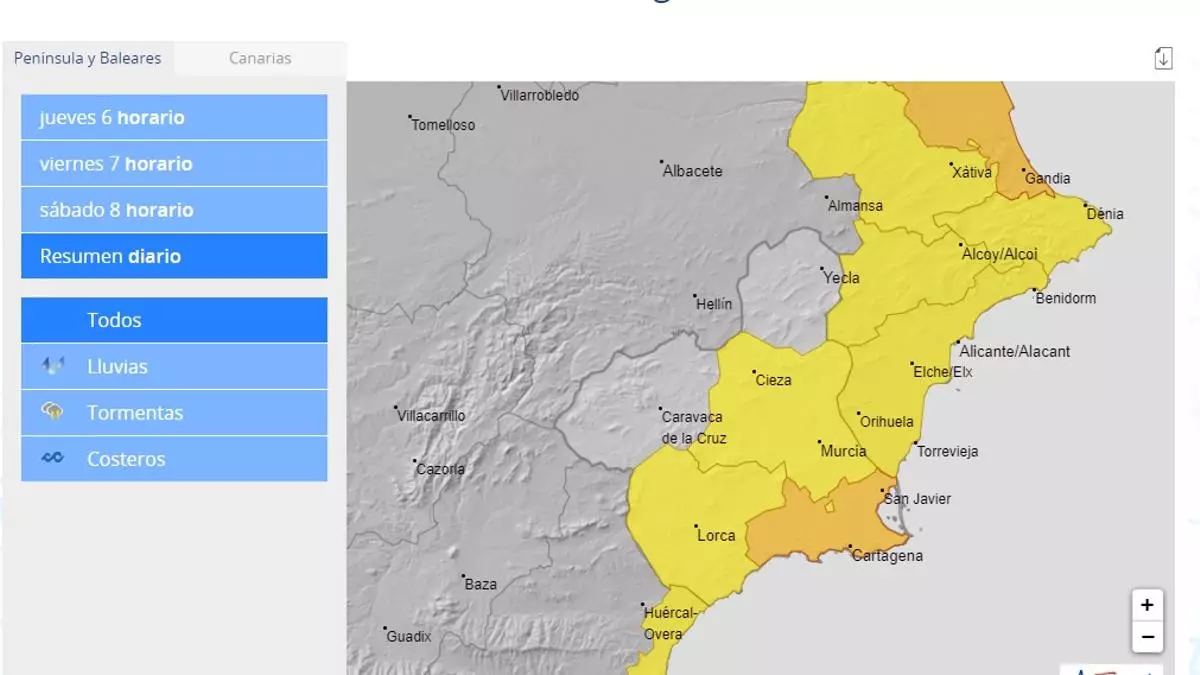Image resolution: width=1200 pixels, height=675 pixels.
Task: Show the jueves 6 horario forecast
Action: [174, 117]
